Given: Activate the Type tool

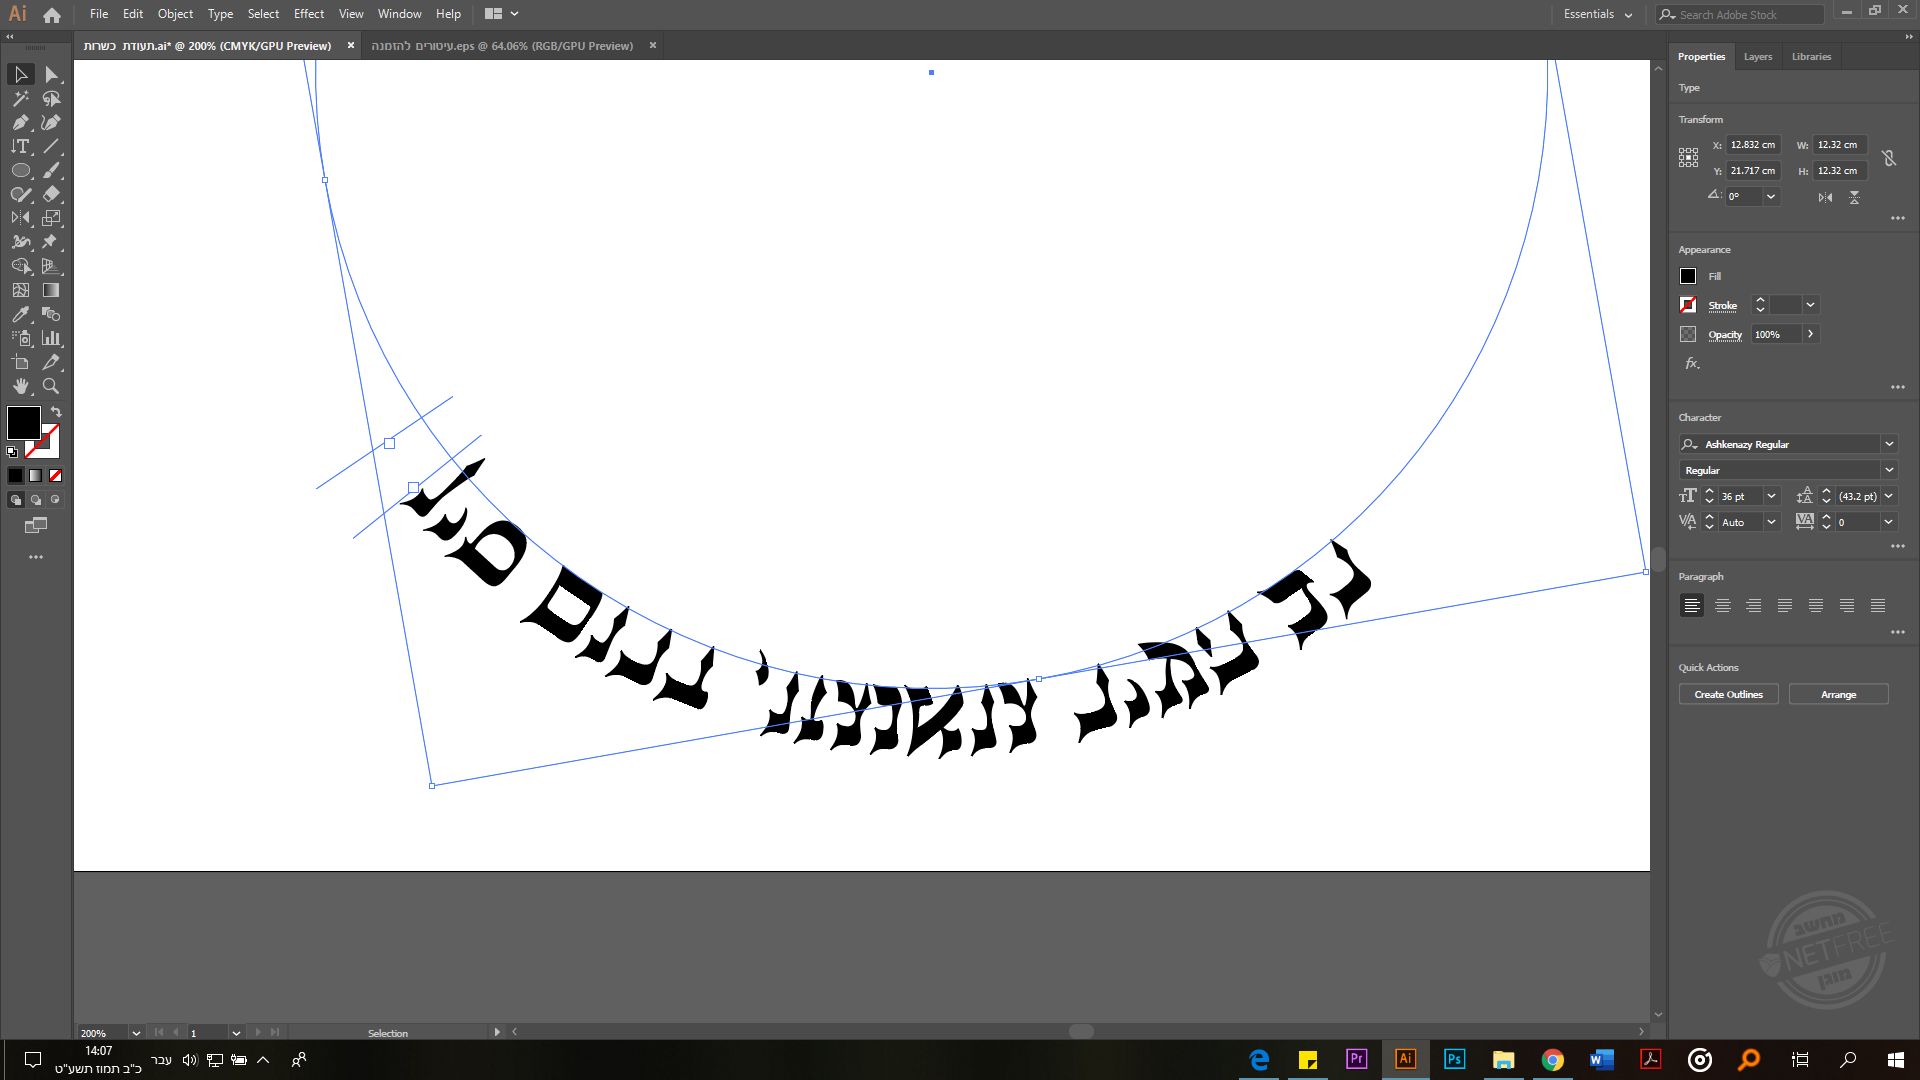Looking at the screenshot, I should point(20,146).
